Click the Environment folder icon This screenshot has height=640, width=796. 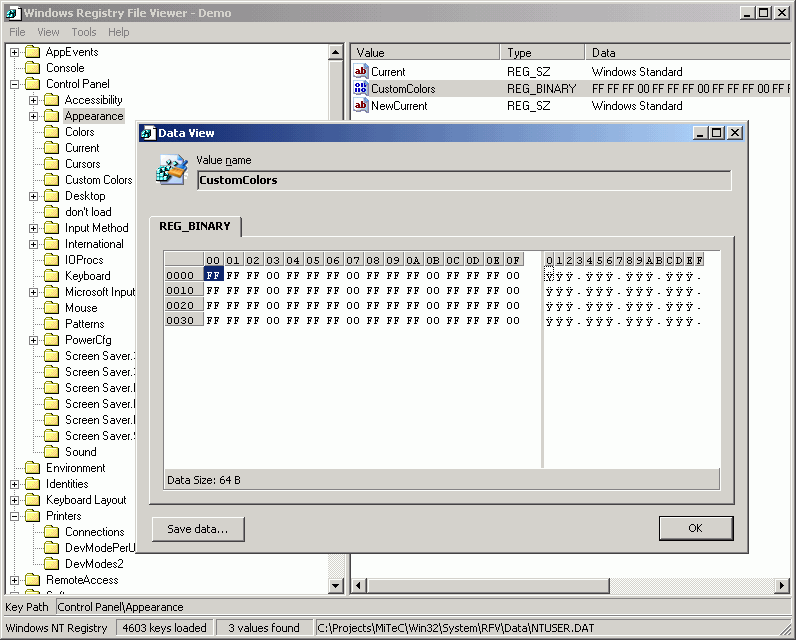tap(32, 467)
